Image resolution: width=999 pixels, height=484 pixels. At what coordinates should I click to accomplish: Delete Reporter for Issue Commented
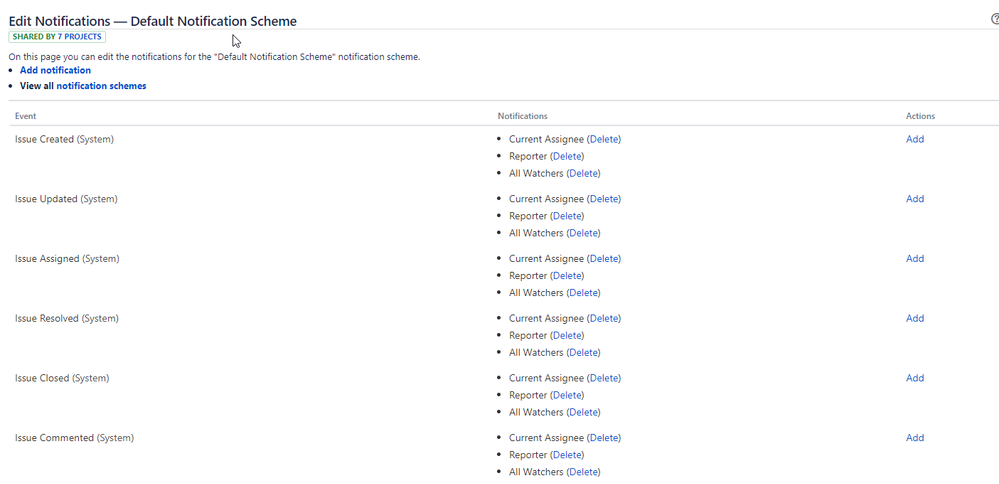pos(567,455)
